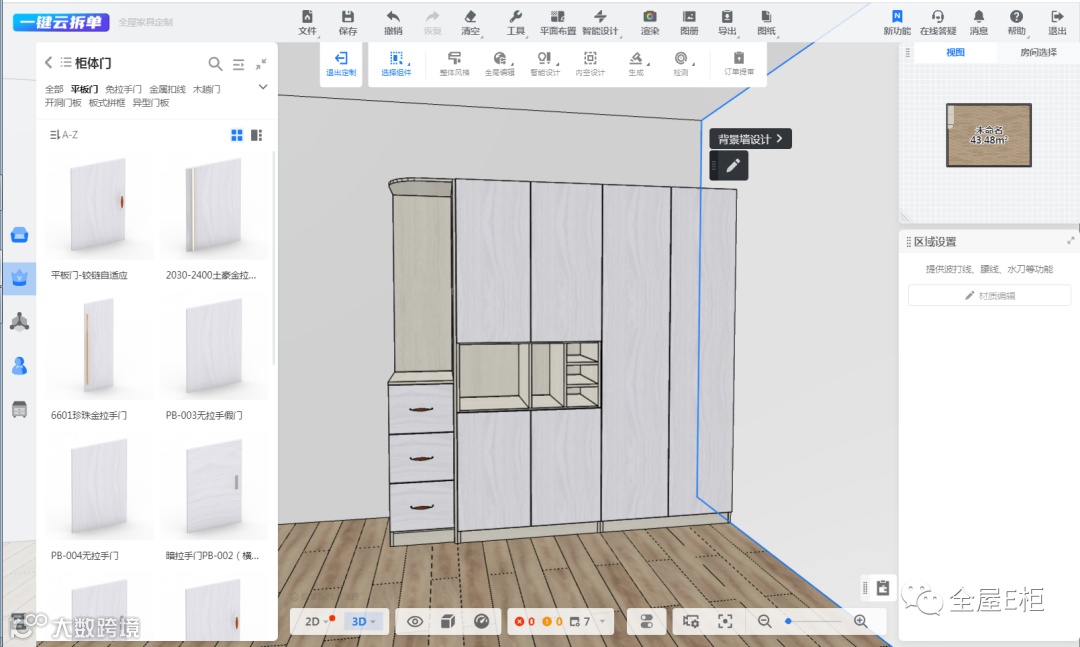Click the search magnifier in 柜体门 panel
The height and width of the screenshot is (647, 1080).
click(215, 63)
